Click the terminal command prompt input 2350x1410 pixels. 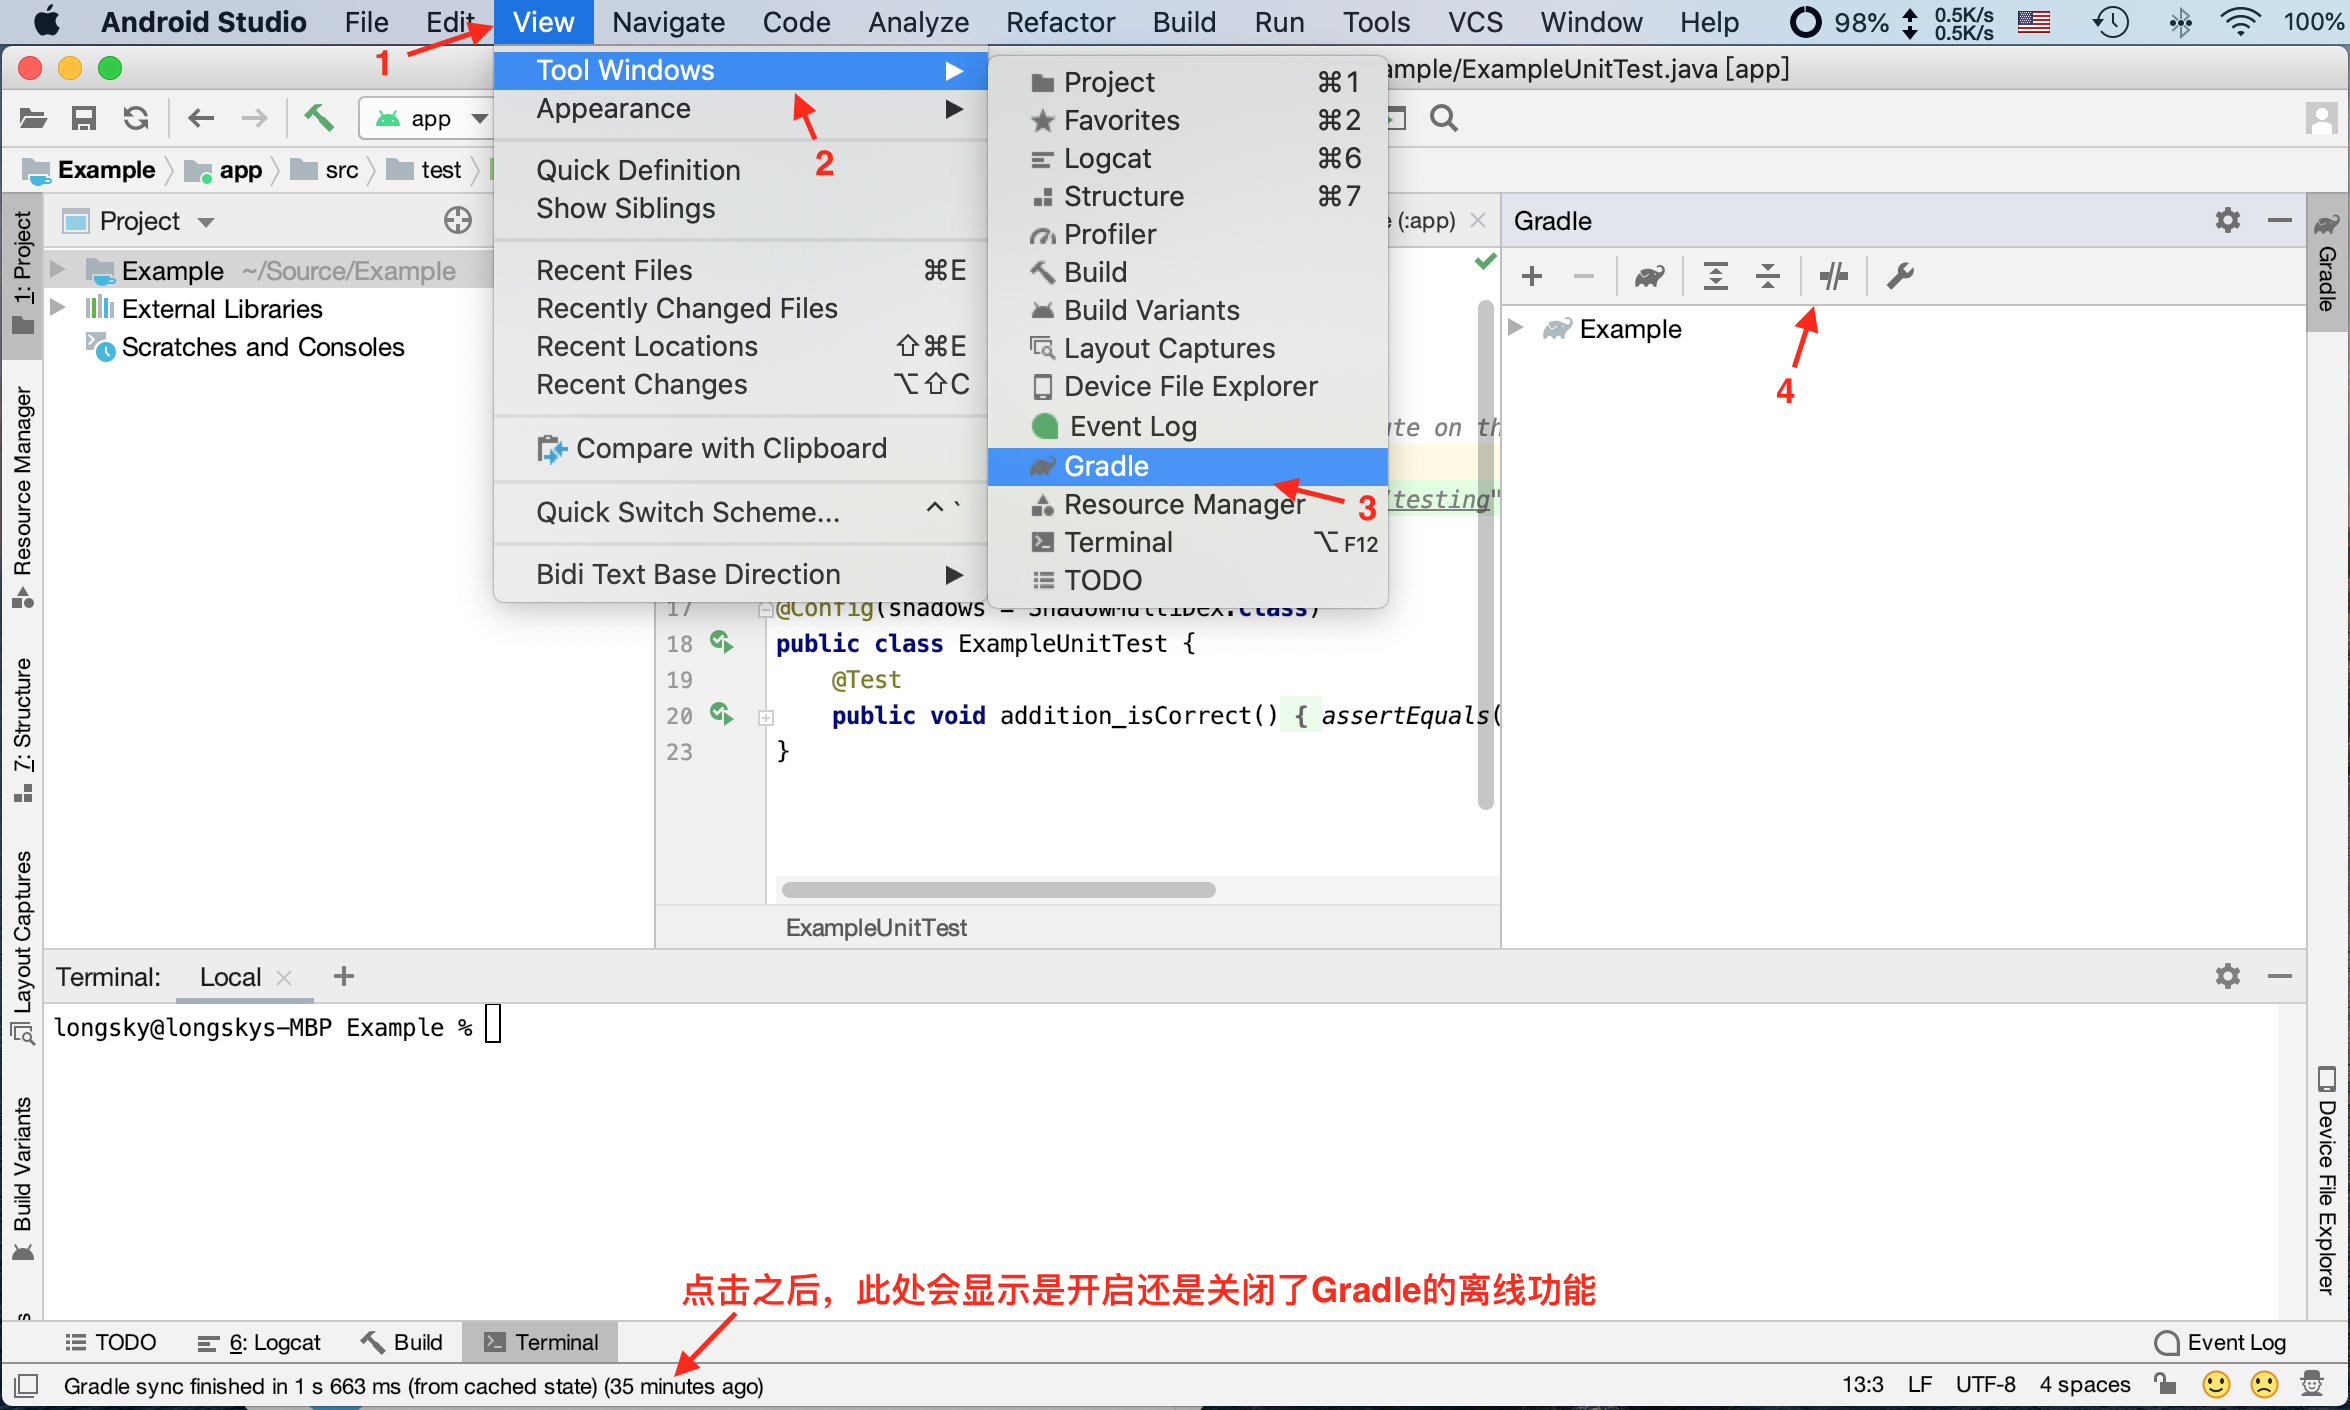click(493, 1026)
